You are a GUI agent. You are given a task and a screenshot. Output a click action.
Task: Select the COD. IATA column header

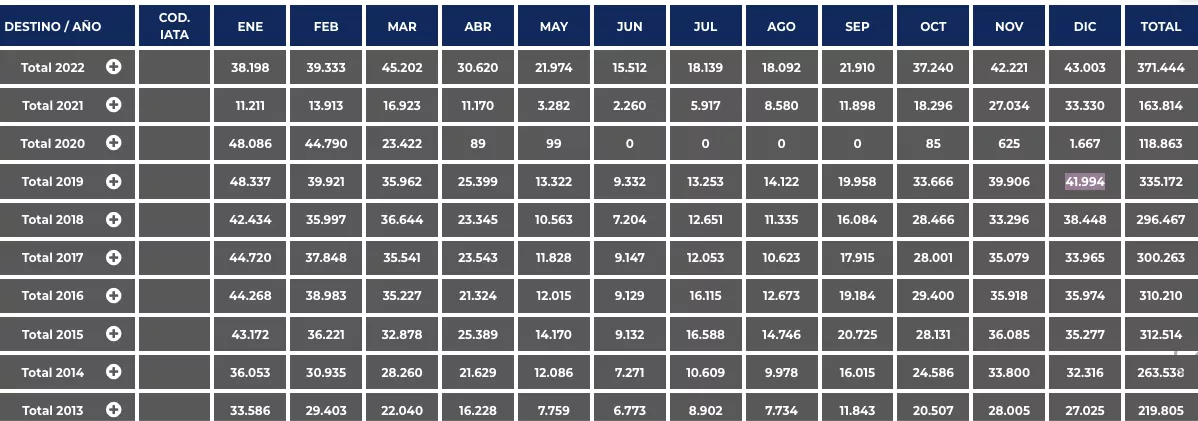(174, 27)
